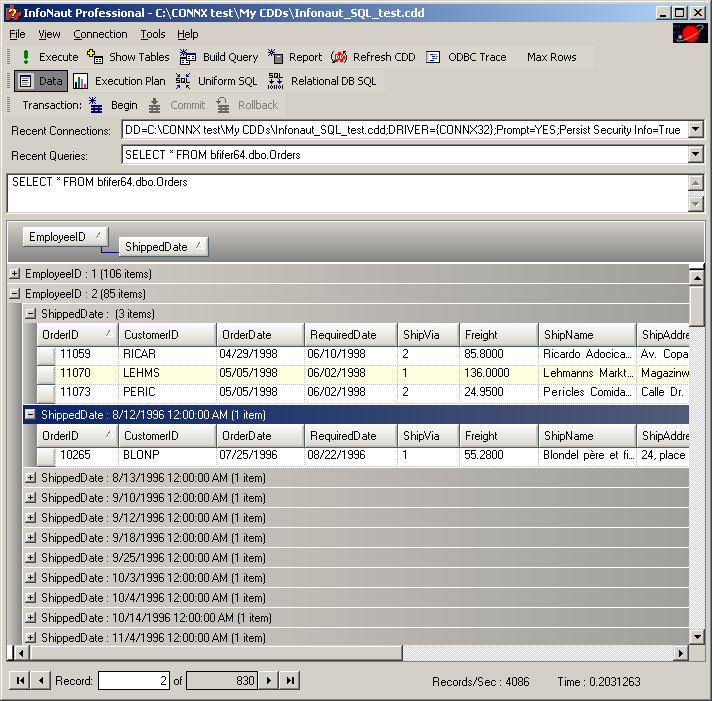Begin a new transaction
This screenshot has height=701, width=712.
pos(96,105)
